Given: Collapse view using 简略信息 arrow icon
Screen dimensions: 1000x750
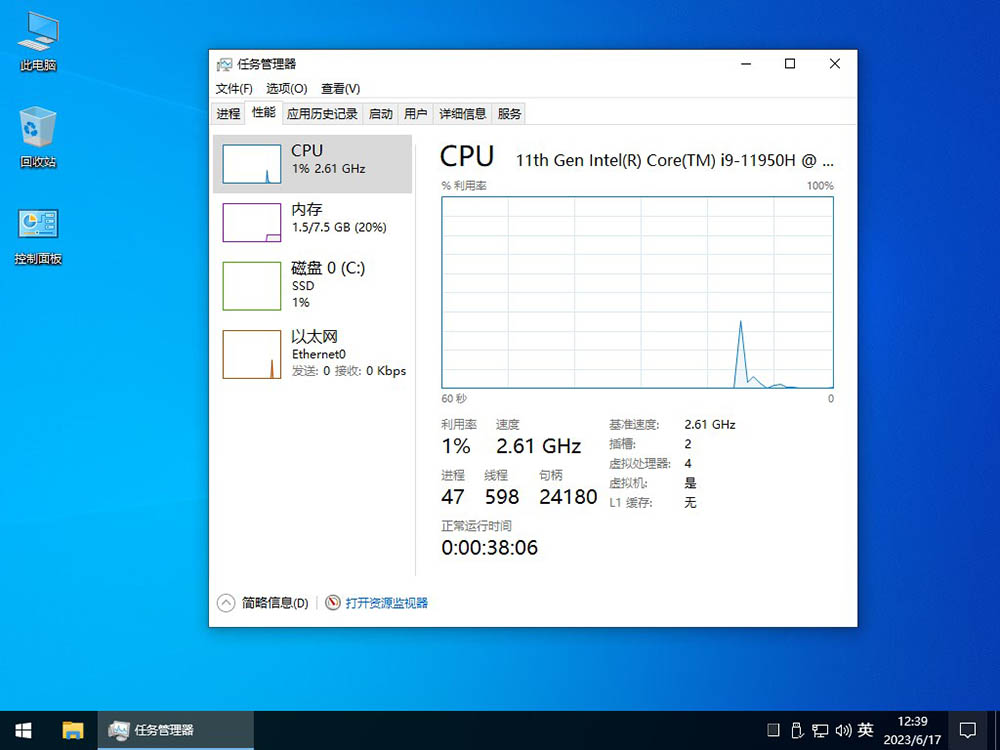Looking at the screenshot, I should (x=226, y=603).
